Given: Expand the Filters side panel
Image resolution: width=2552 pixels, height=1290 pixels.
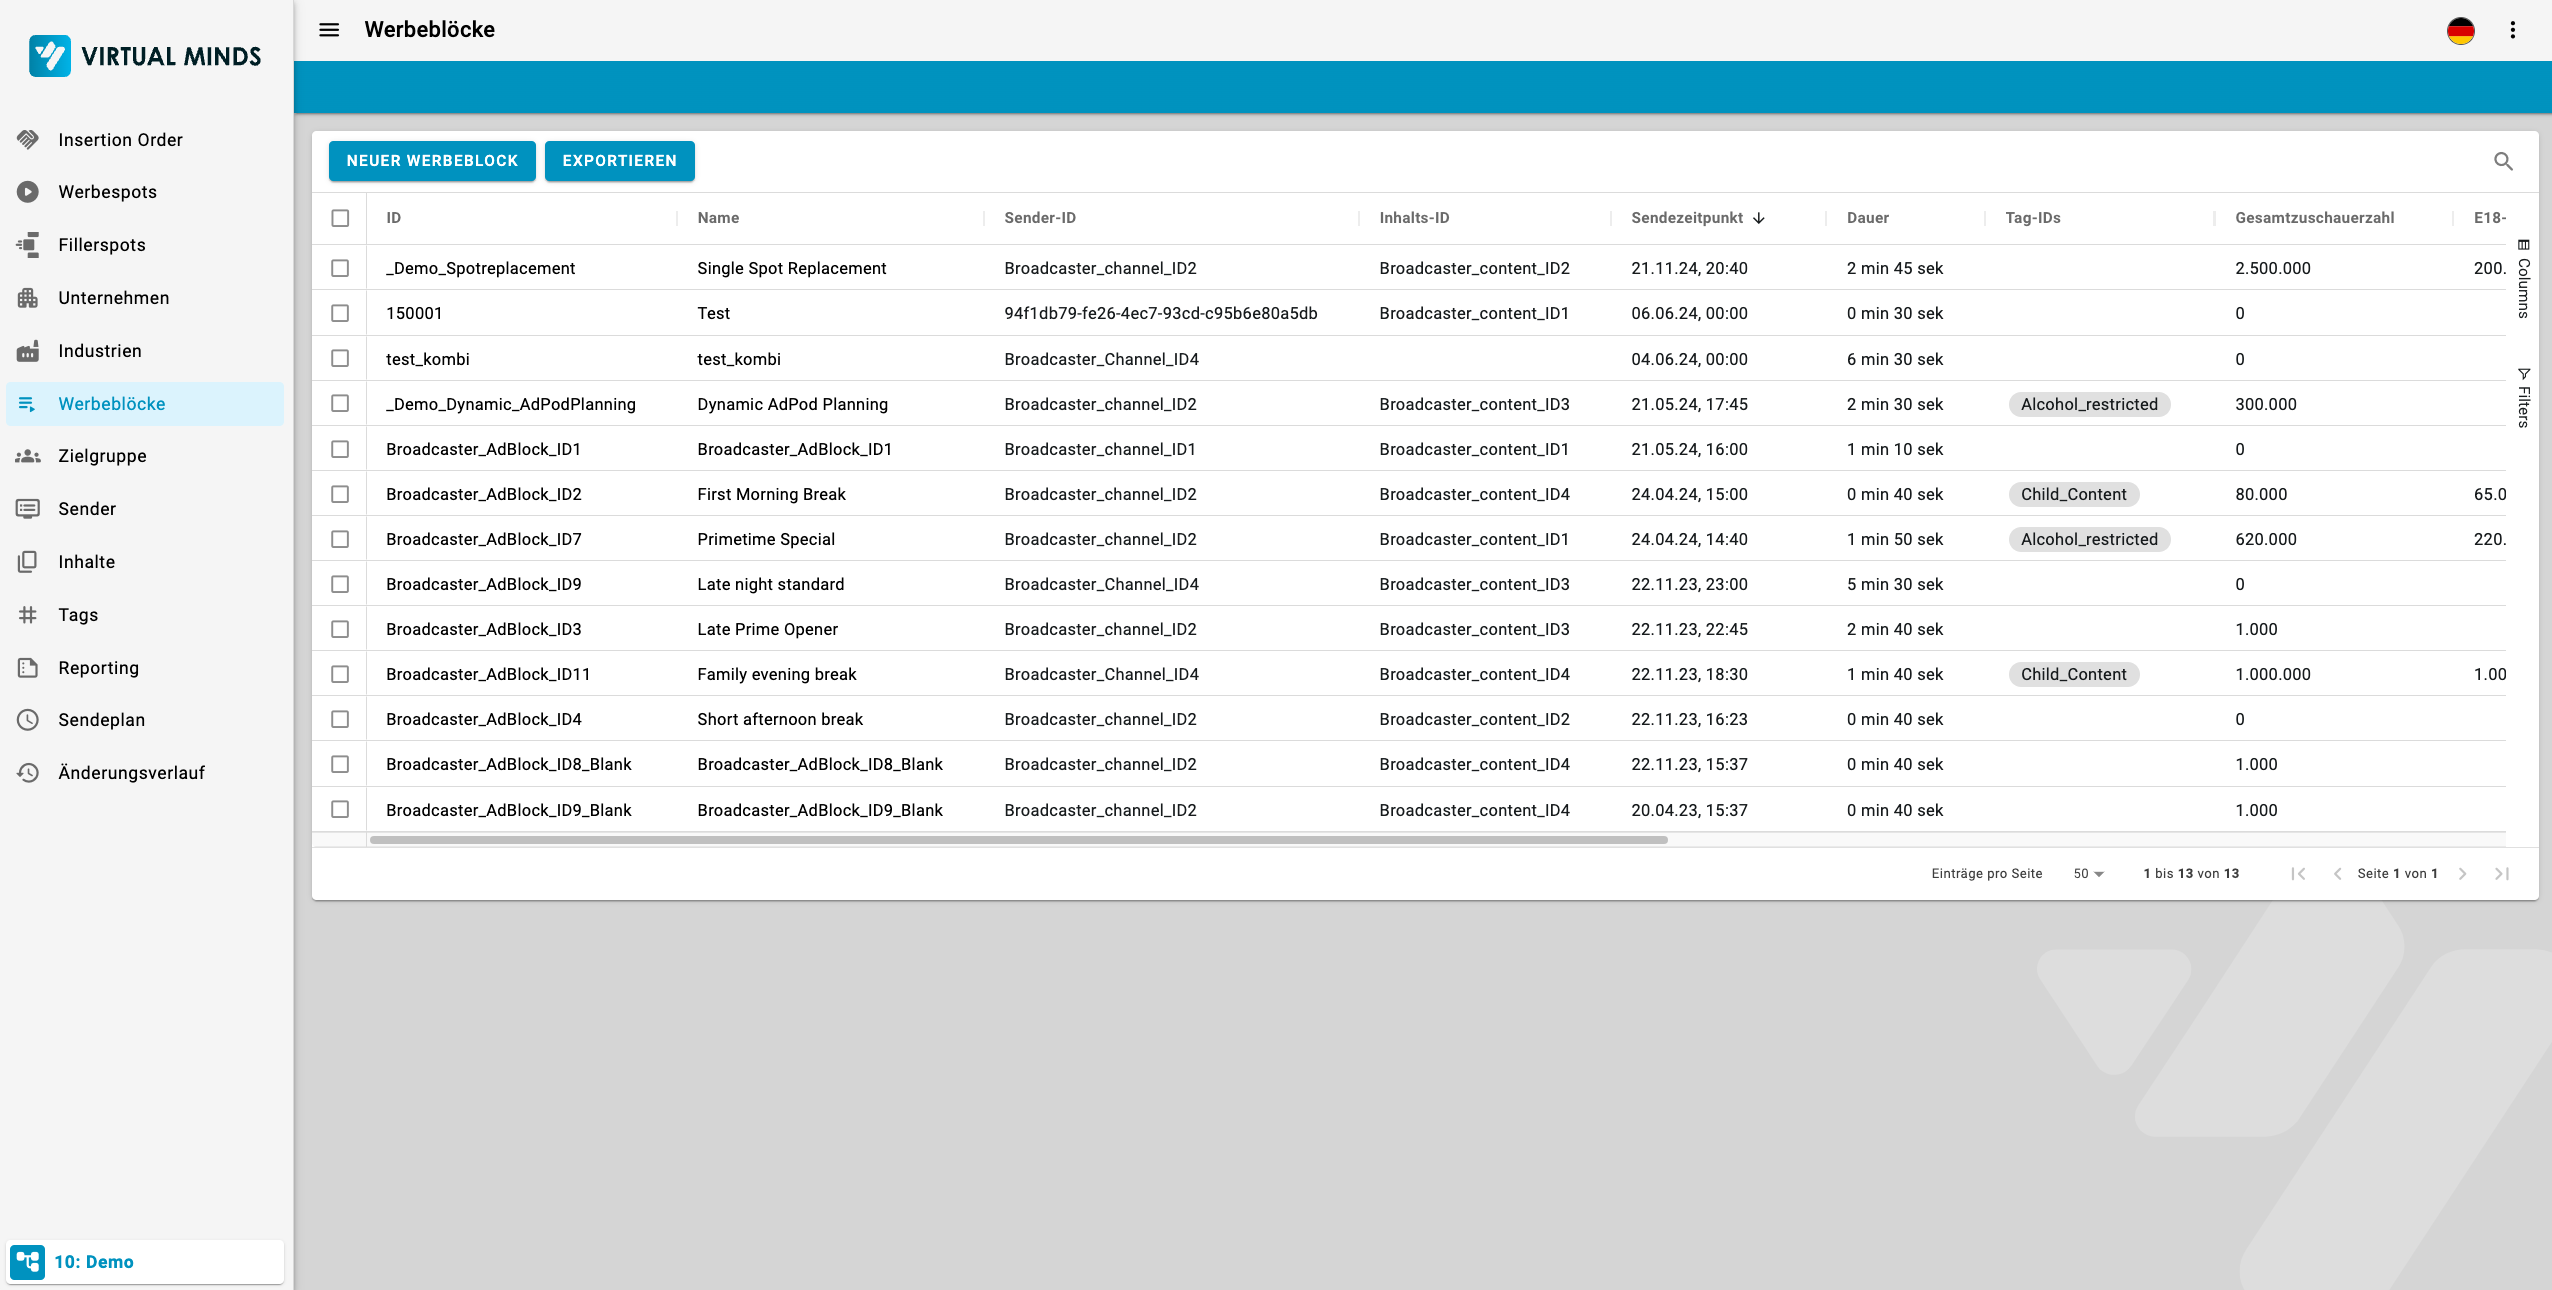Looking at the screenshot, I should (x=2524, y=398).
